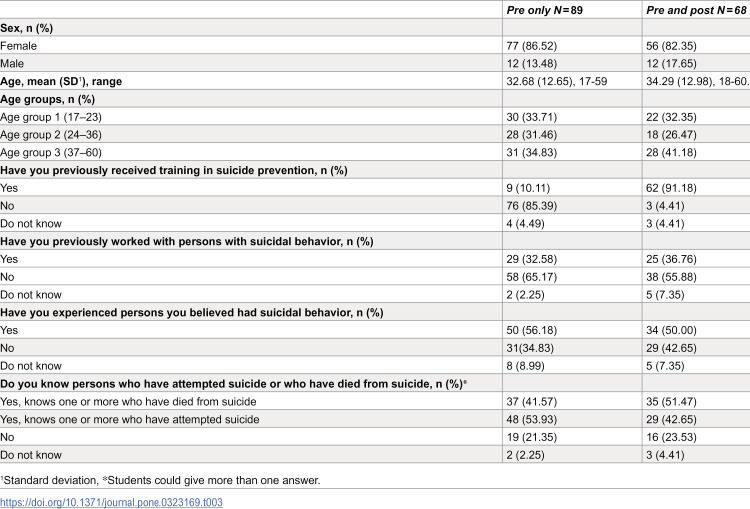
Task: Select the cell reading 58 (65.17)
Action: (531, 277)
